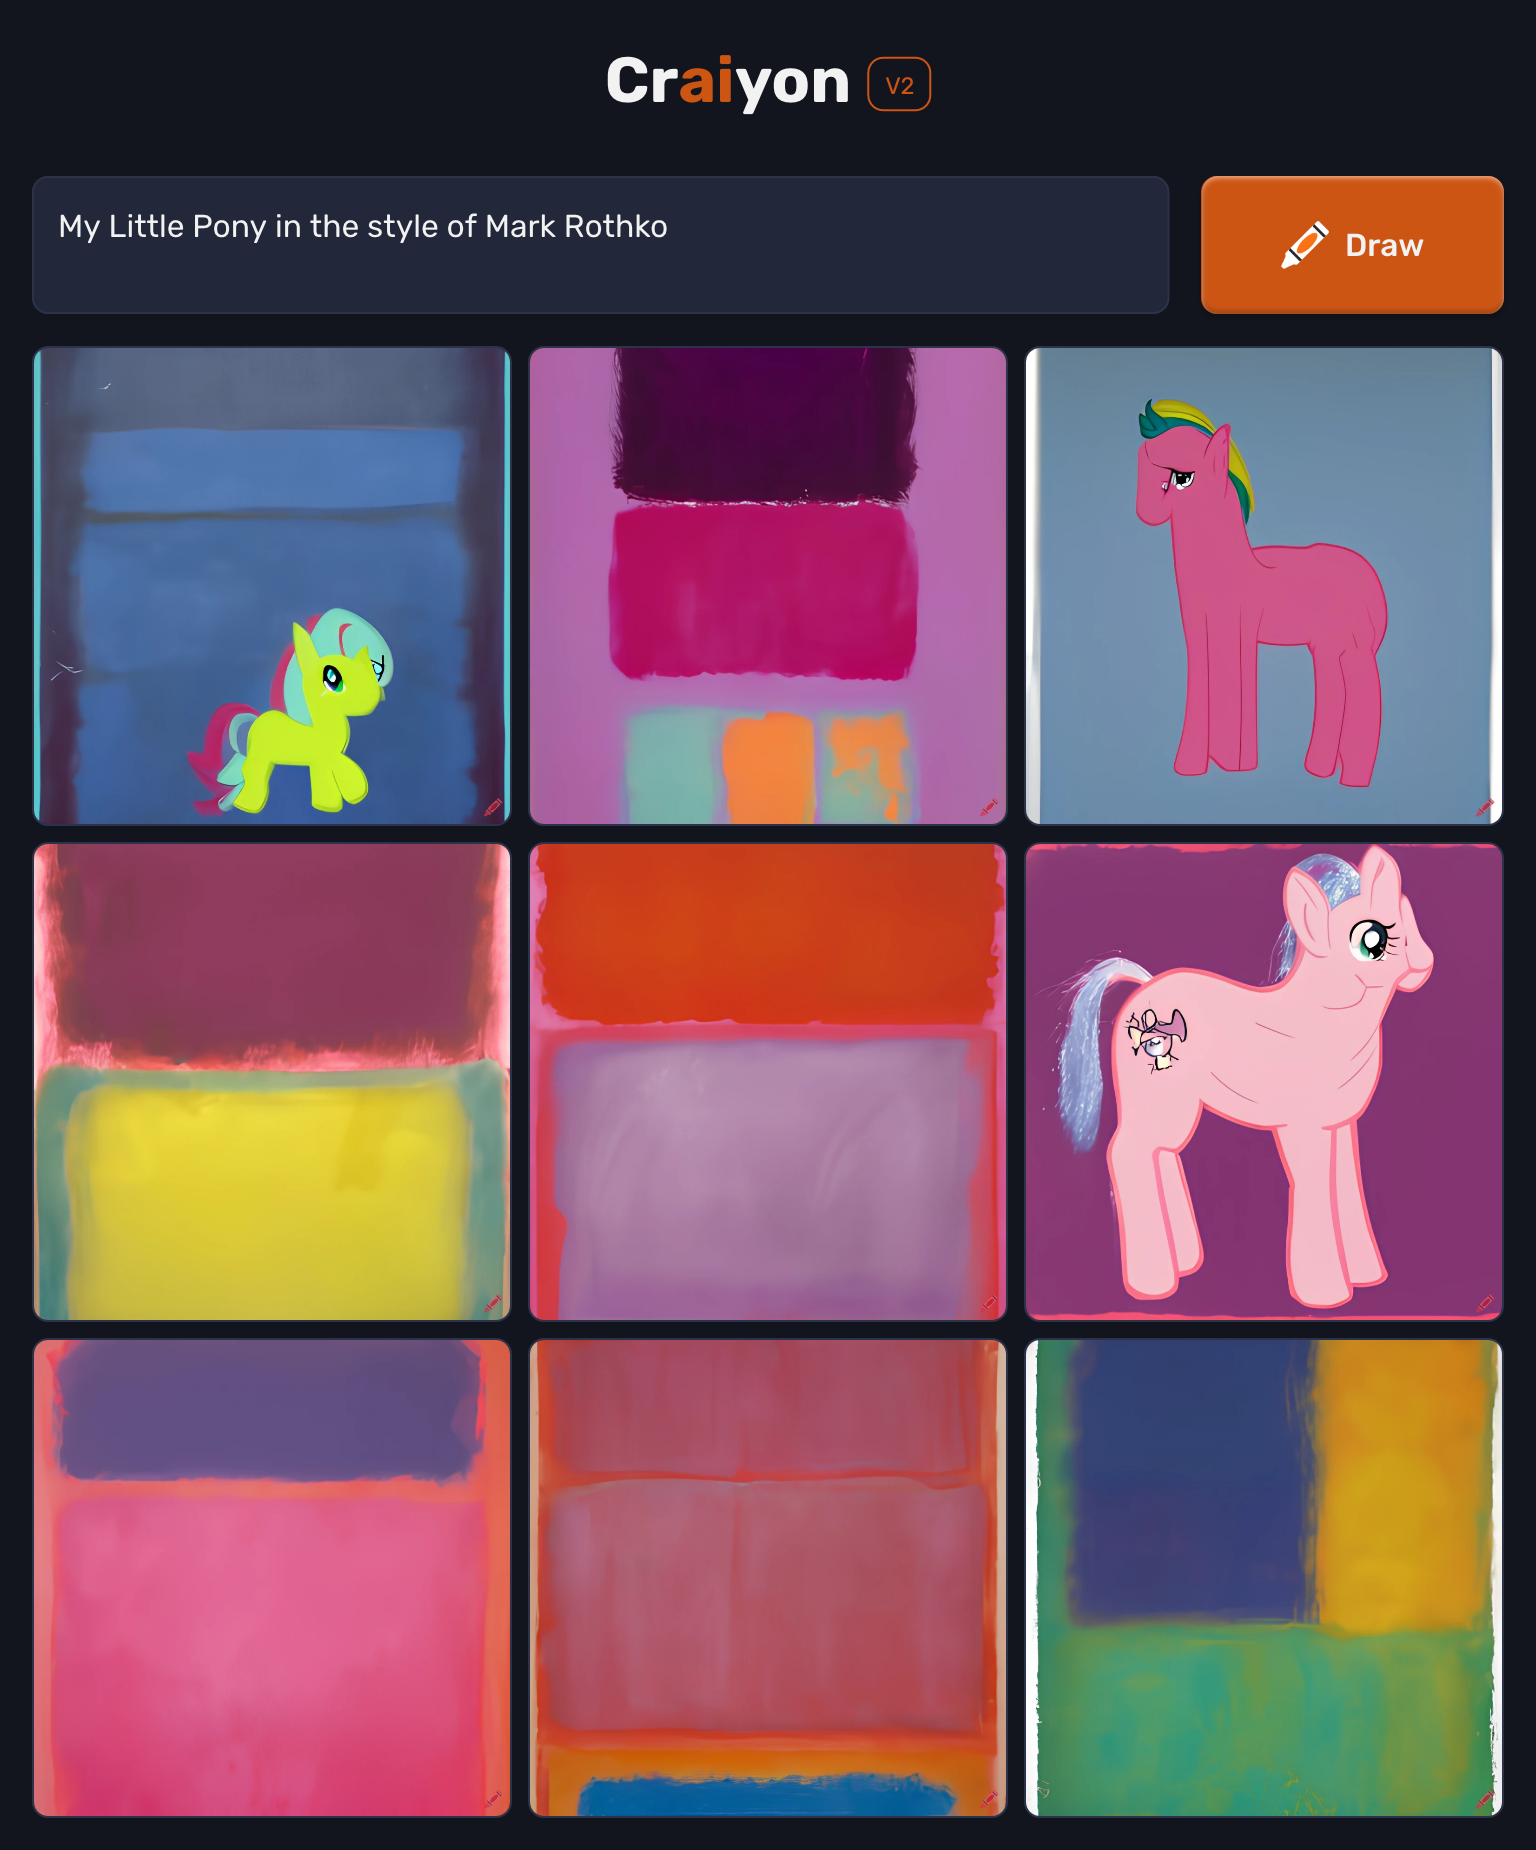Open the pink pony with yellow mane image
The image size is (1536, 1850).
pos(1264,586)
